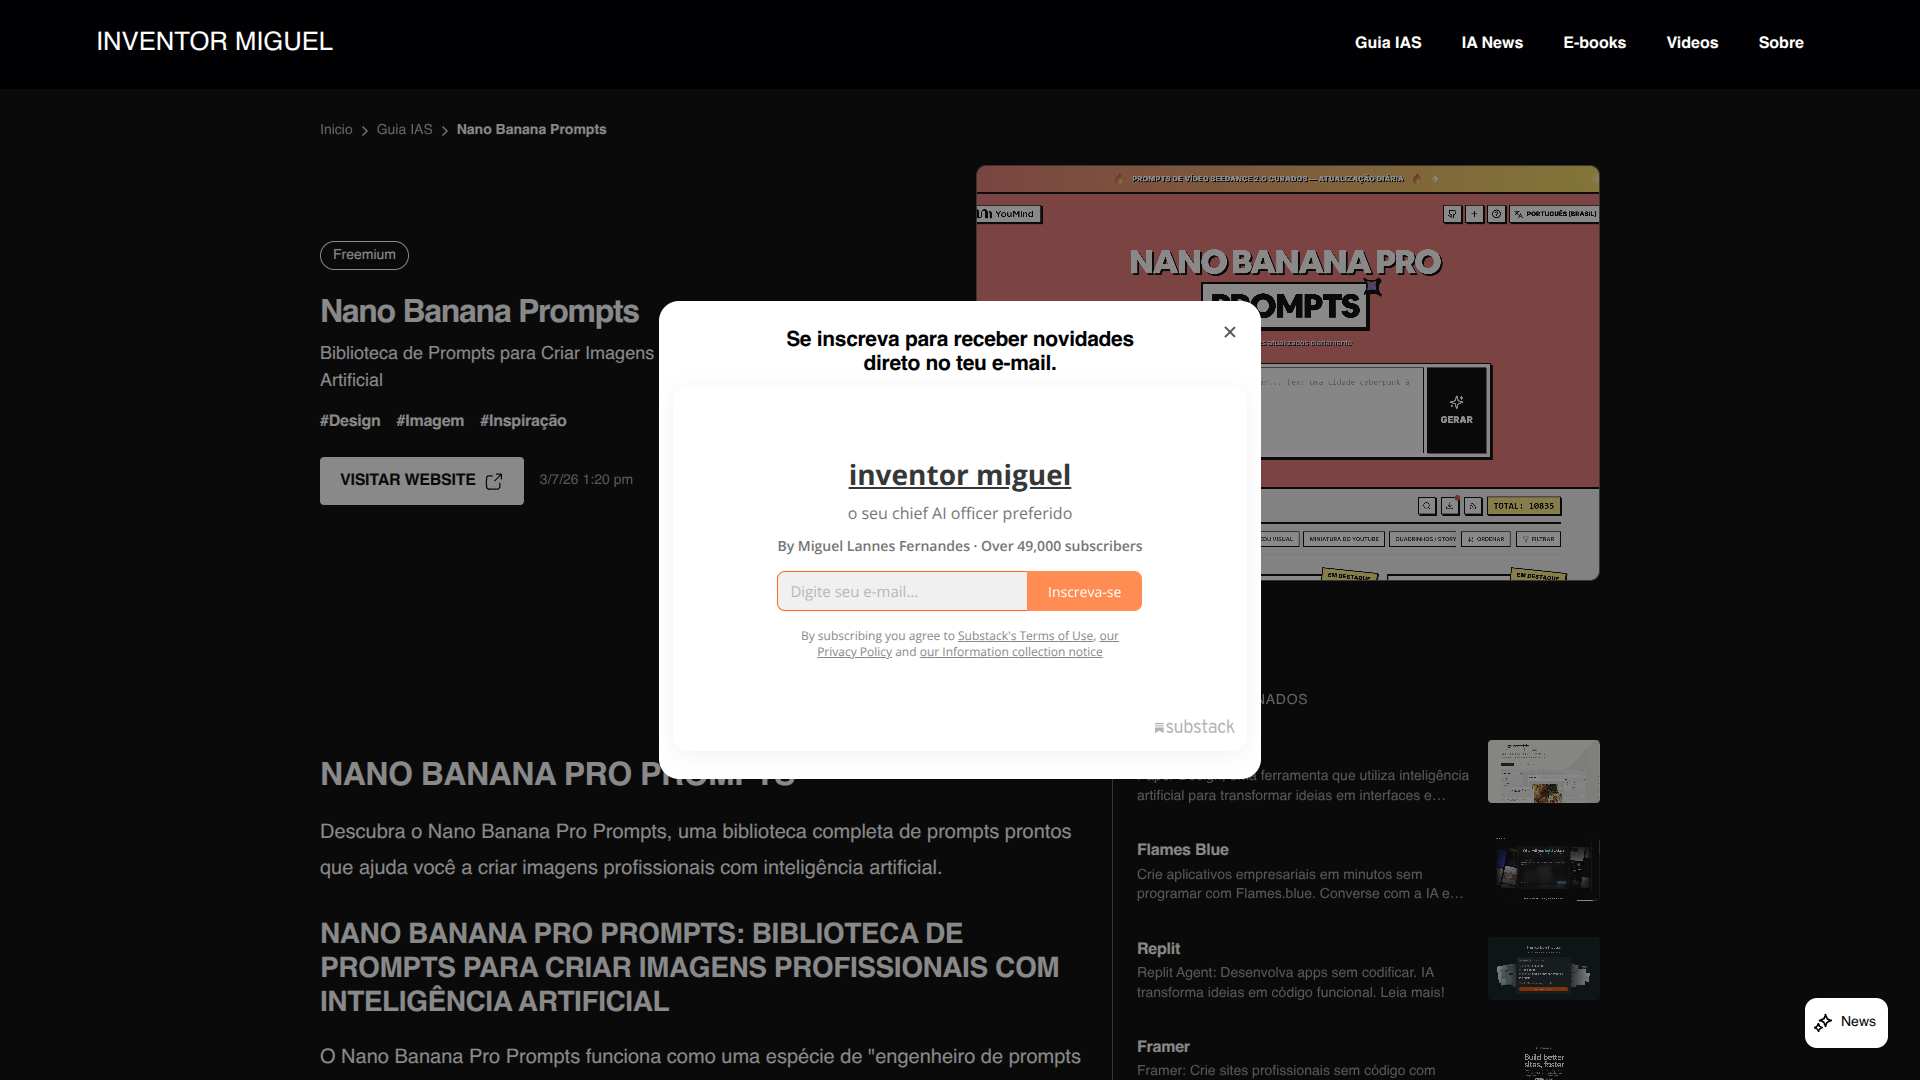This screenshot has height=1080, width=1920.
Task: Click the TOTAL: 10835 counter in preview
Action: 1524,506
